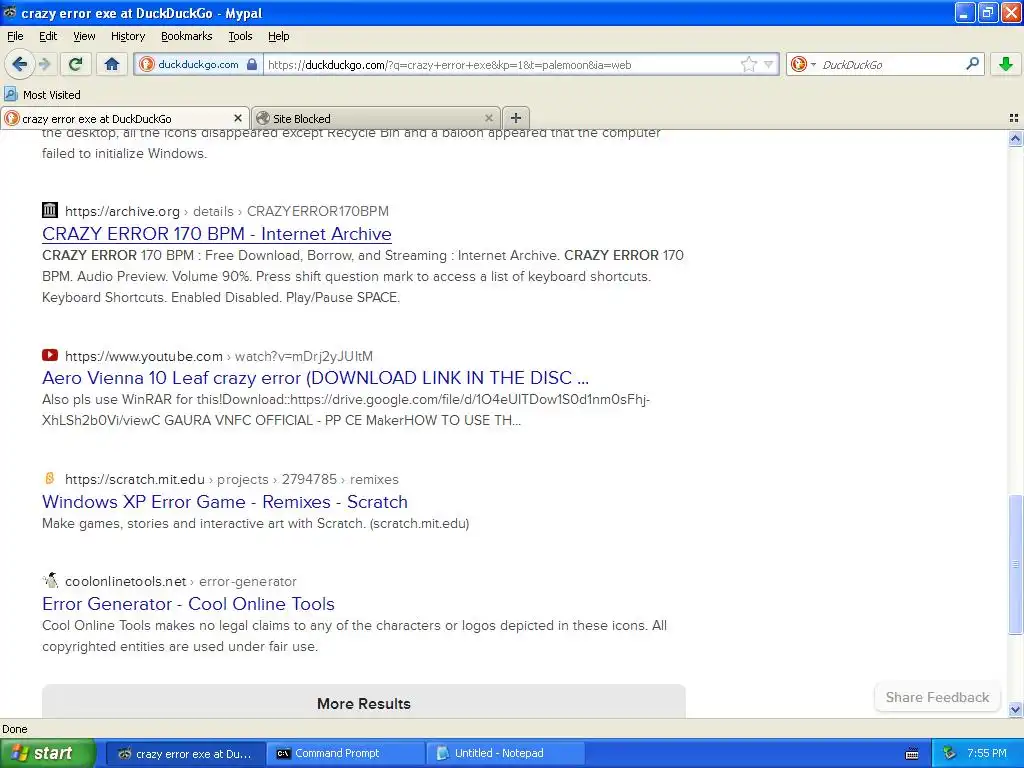Go back with the Back arrow button
Viewport: 1024px width, 768px height.
(x=19, y=64)
